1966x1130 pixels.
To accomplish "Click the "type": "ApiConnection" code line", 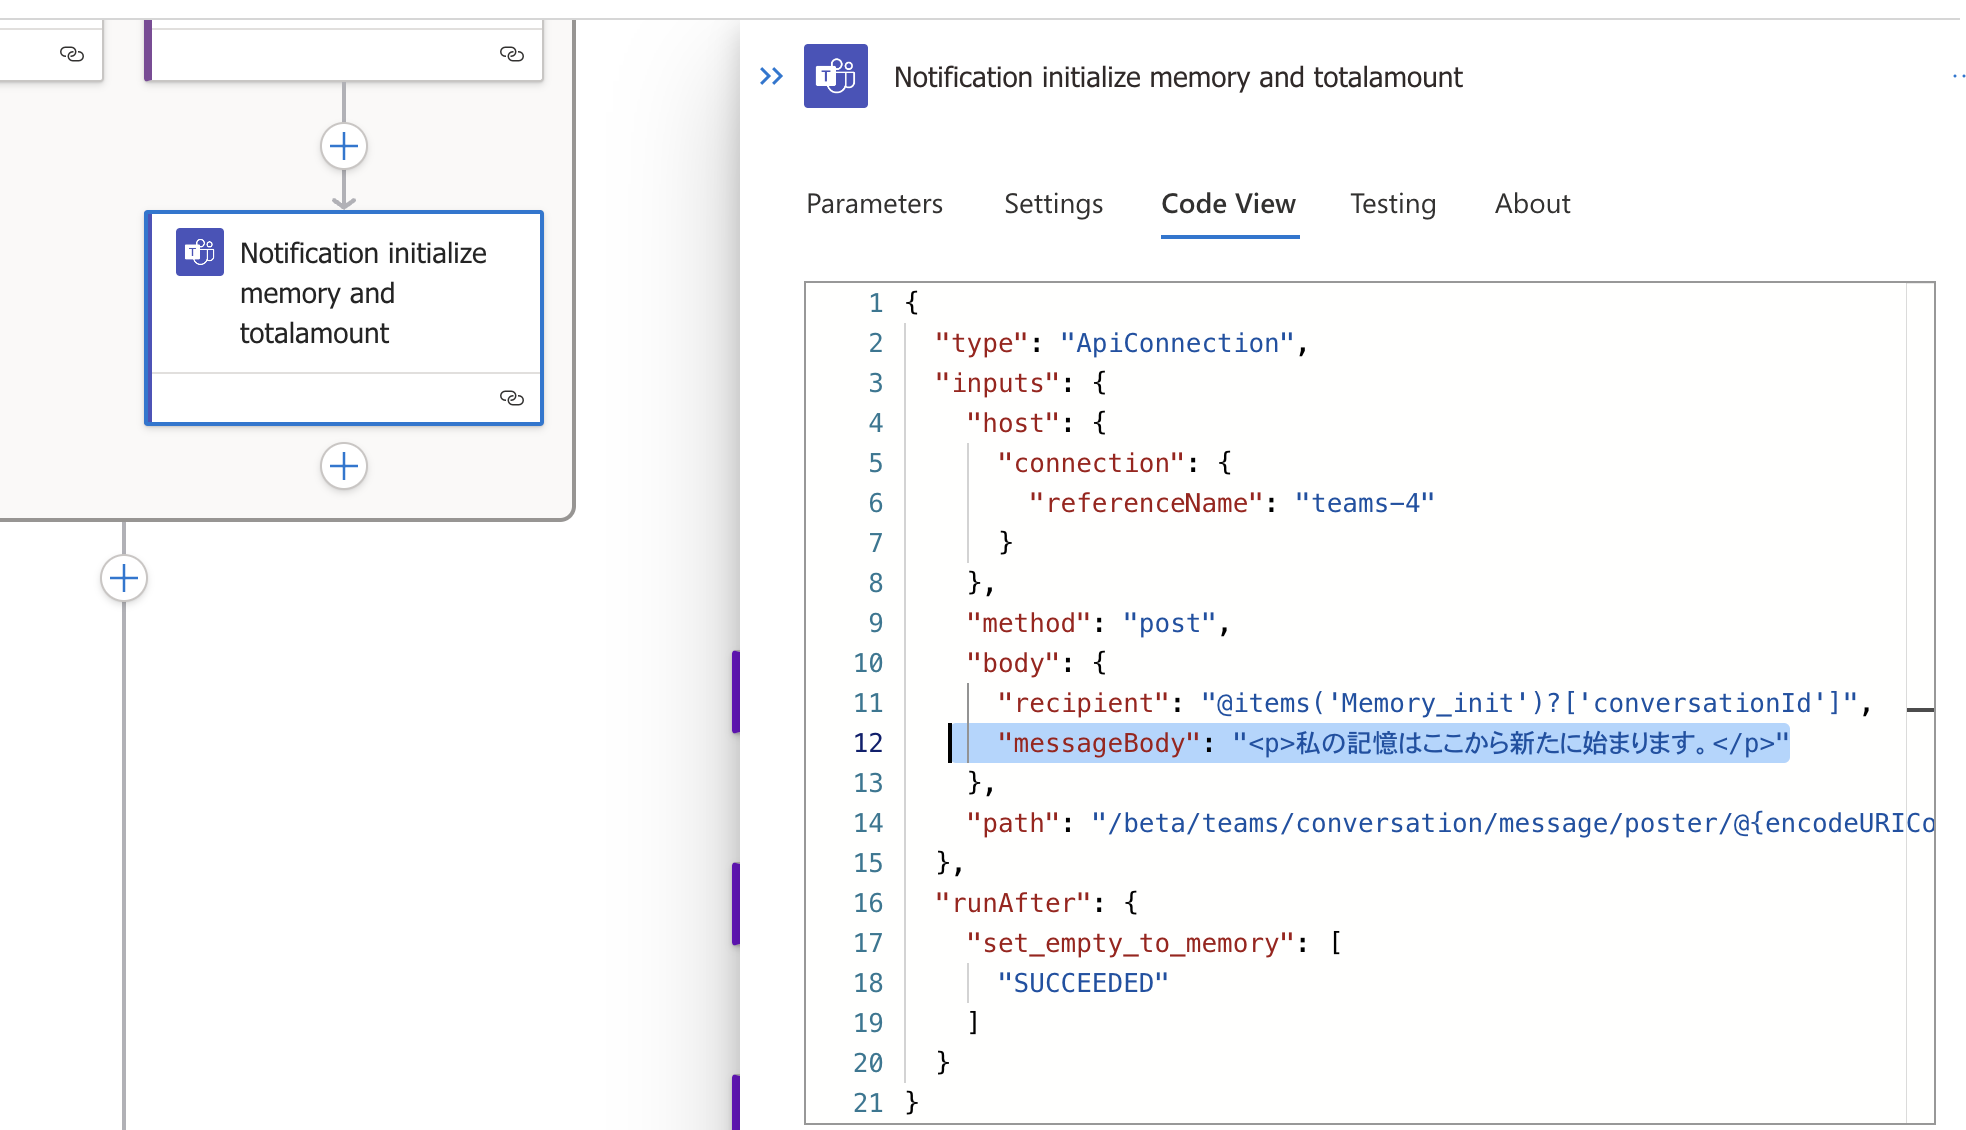I will (1121, 343).
